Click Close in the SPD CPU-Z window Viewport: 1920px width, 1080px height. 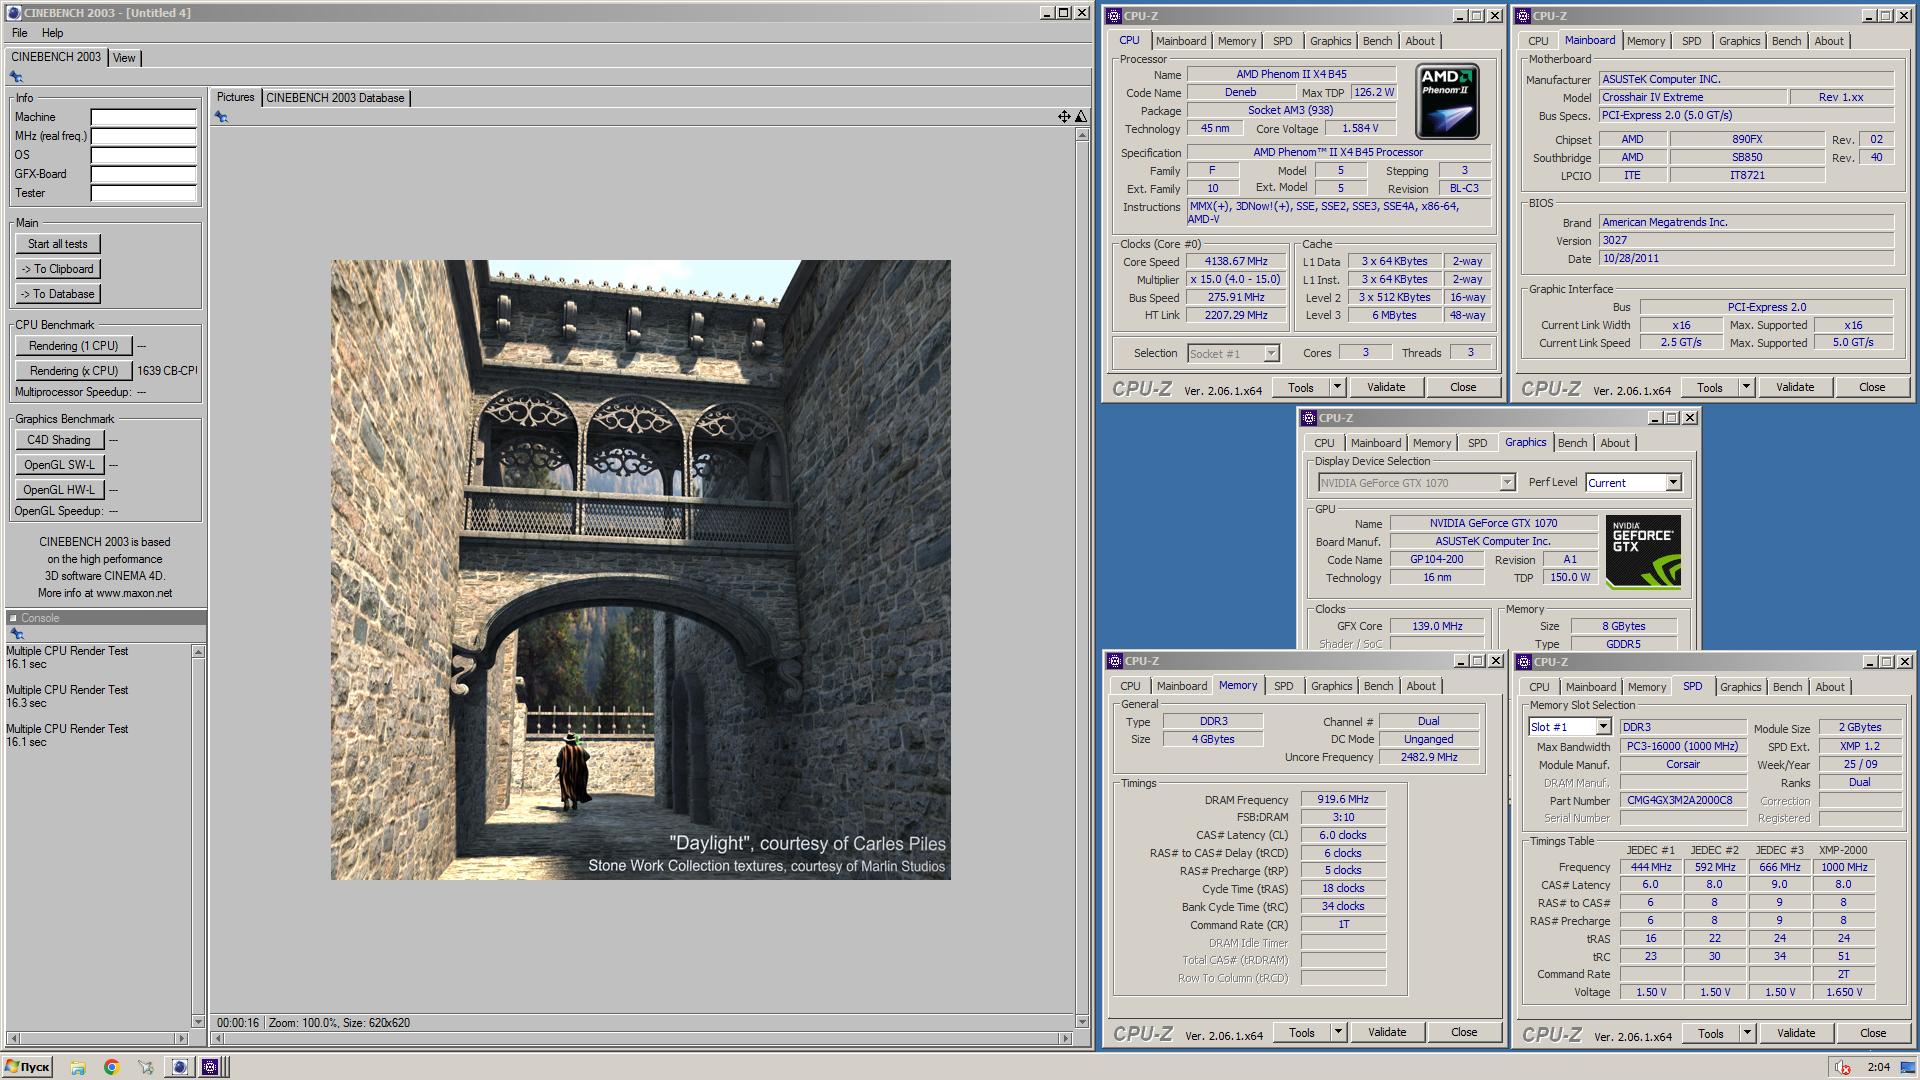[x=1873, y=1033]
